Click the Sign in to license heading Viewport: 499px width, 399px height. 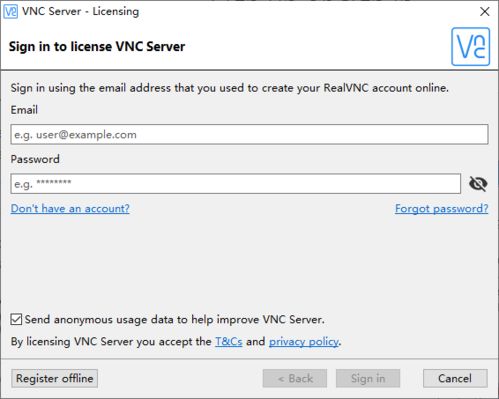[97, 46]
